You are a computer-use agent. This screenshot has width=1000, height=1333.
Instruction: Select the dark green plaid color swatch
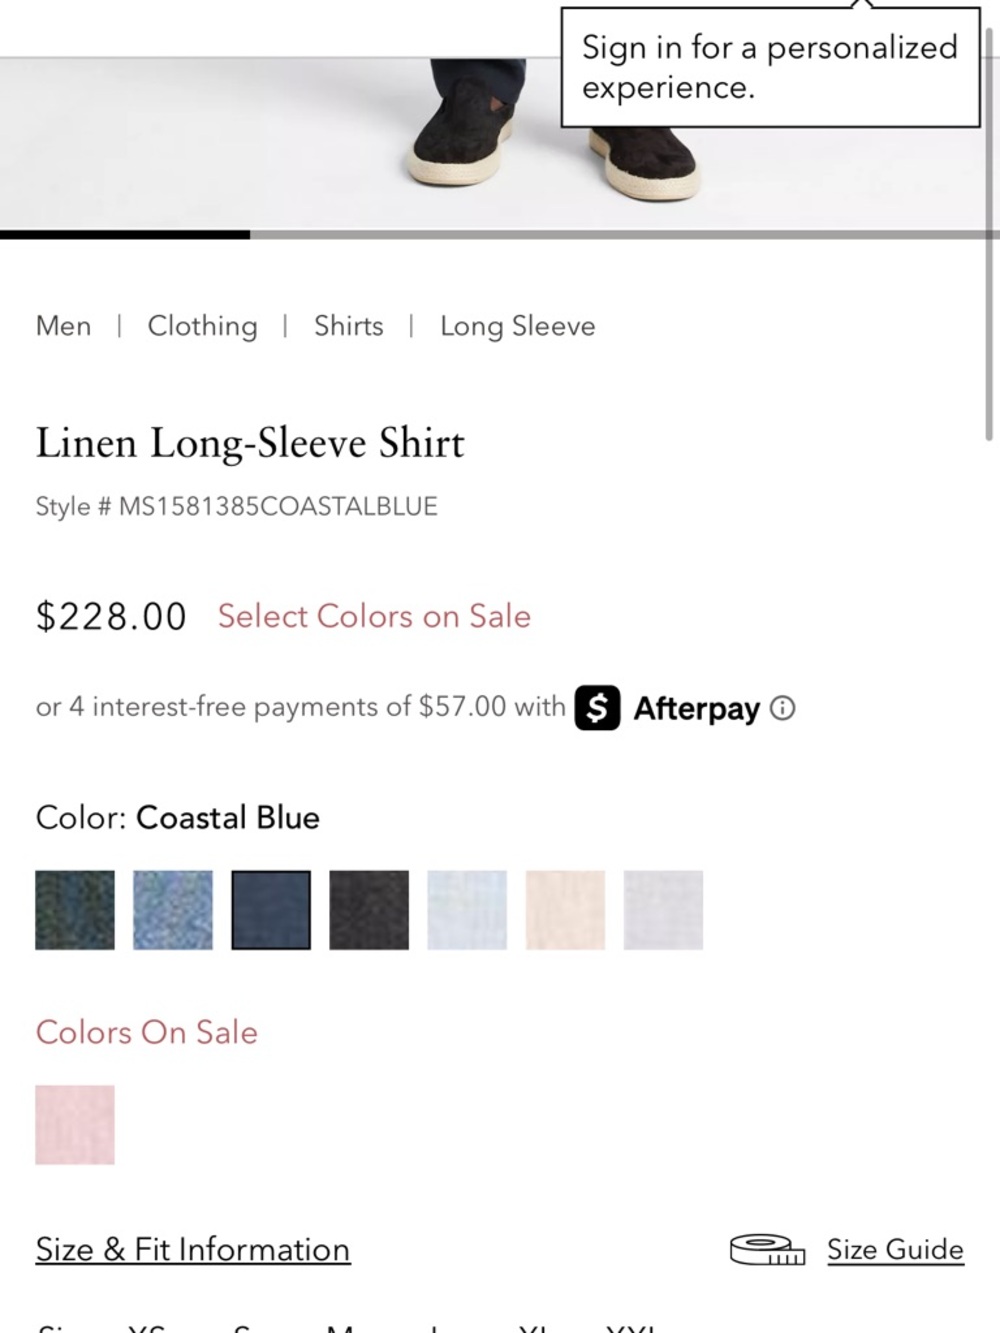(75, 910)
